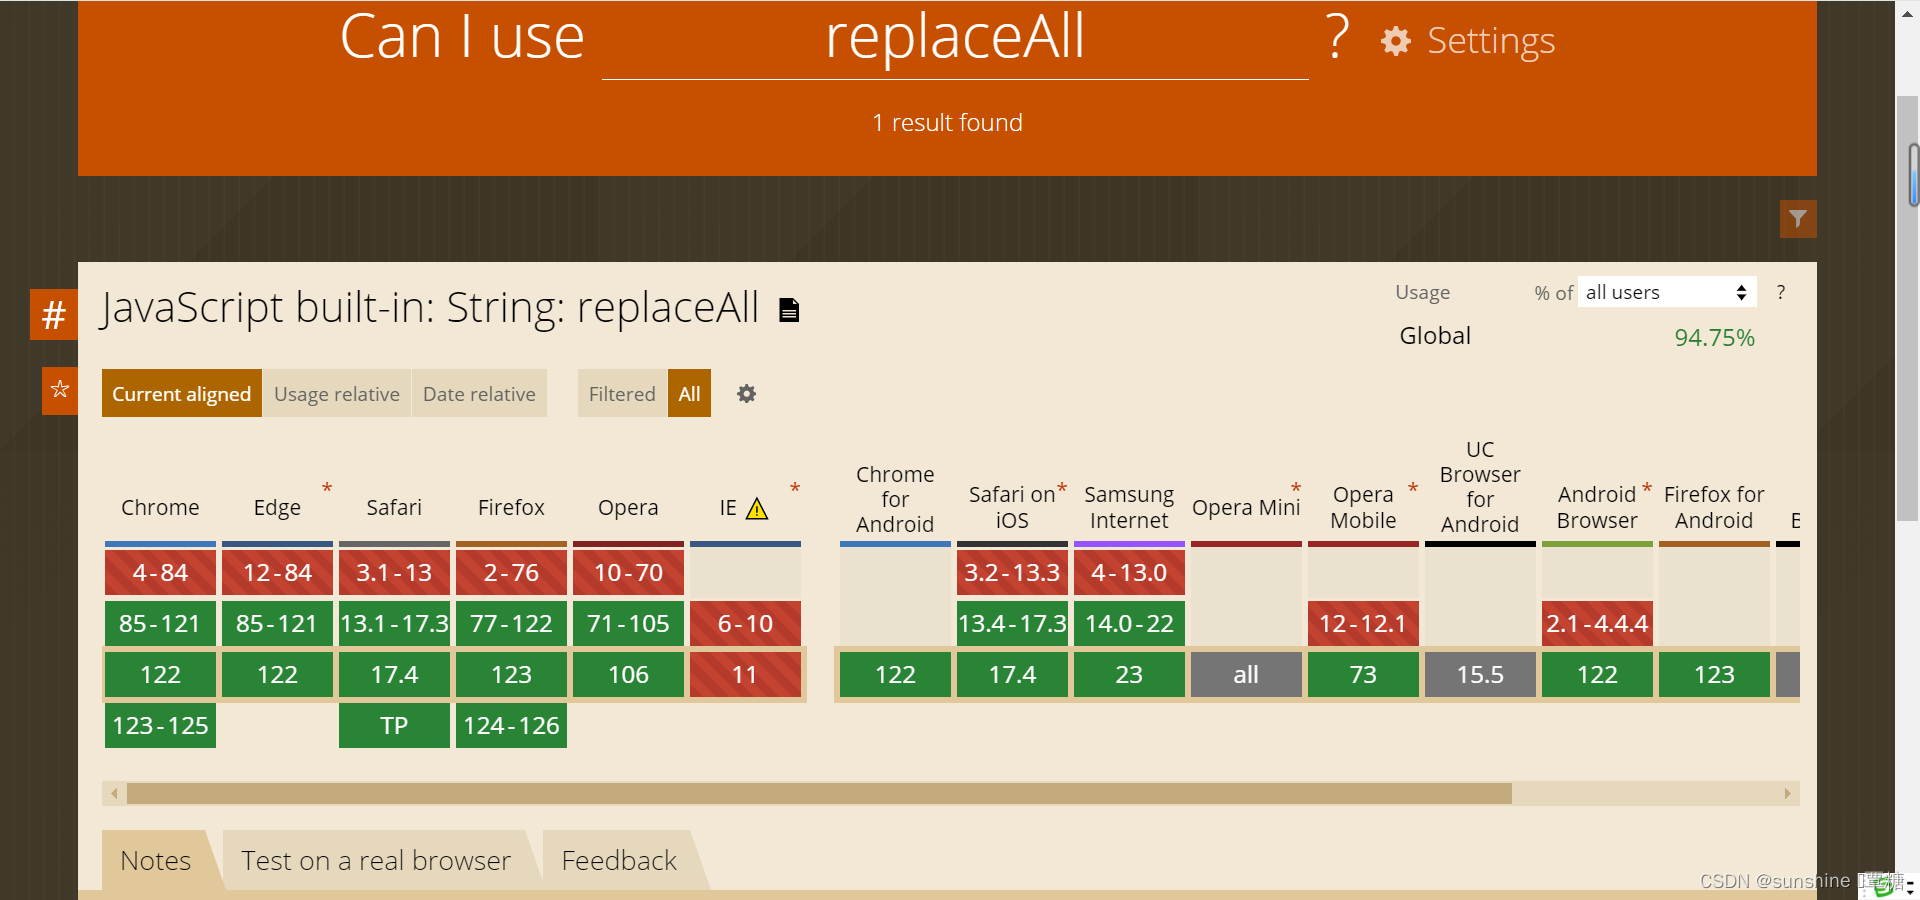Click Safari 3.1-13 cell
The height and width of the screenshot is (900, 1920).
(x=394, y=573)
